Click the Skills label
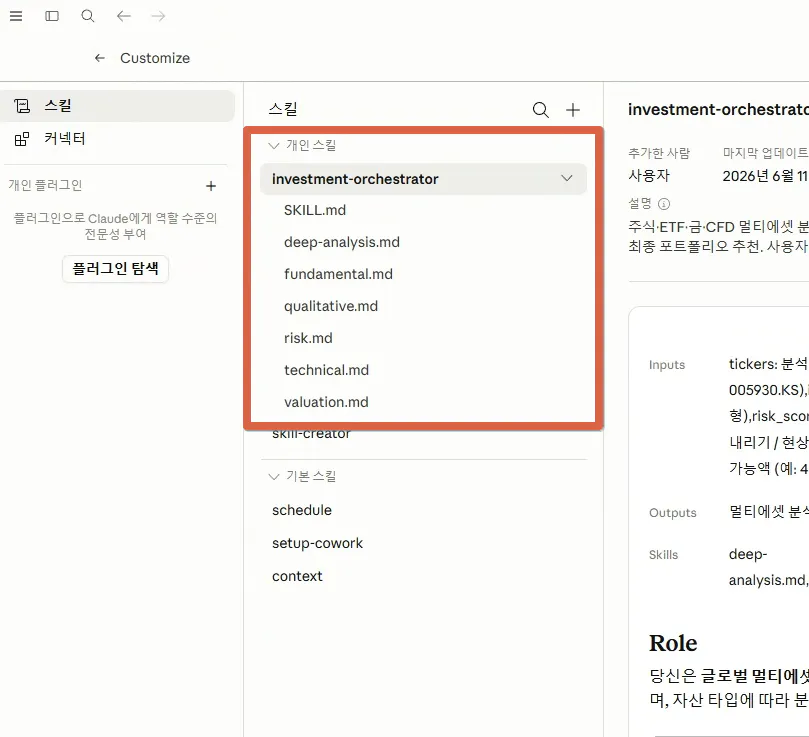809x737 pixels. coord(663,555)
